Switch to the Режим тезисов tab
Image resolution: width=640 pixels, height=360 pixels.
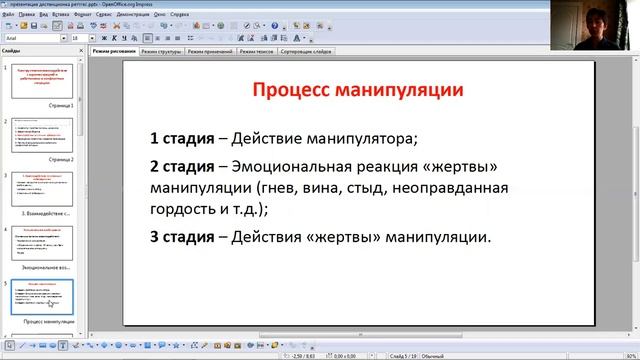[256, 51]
